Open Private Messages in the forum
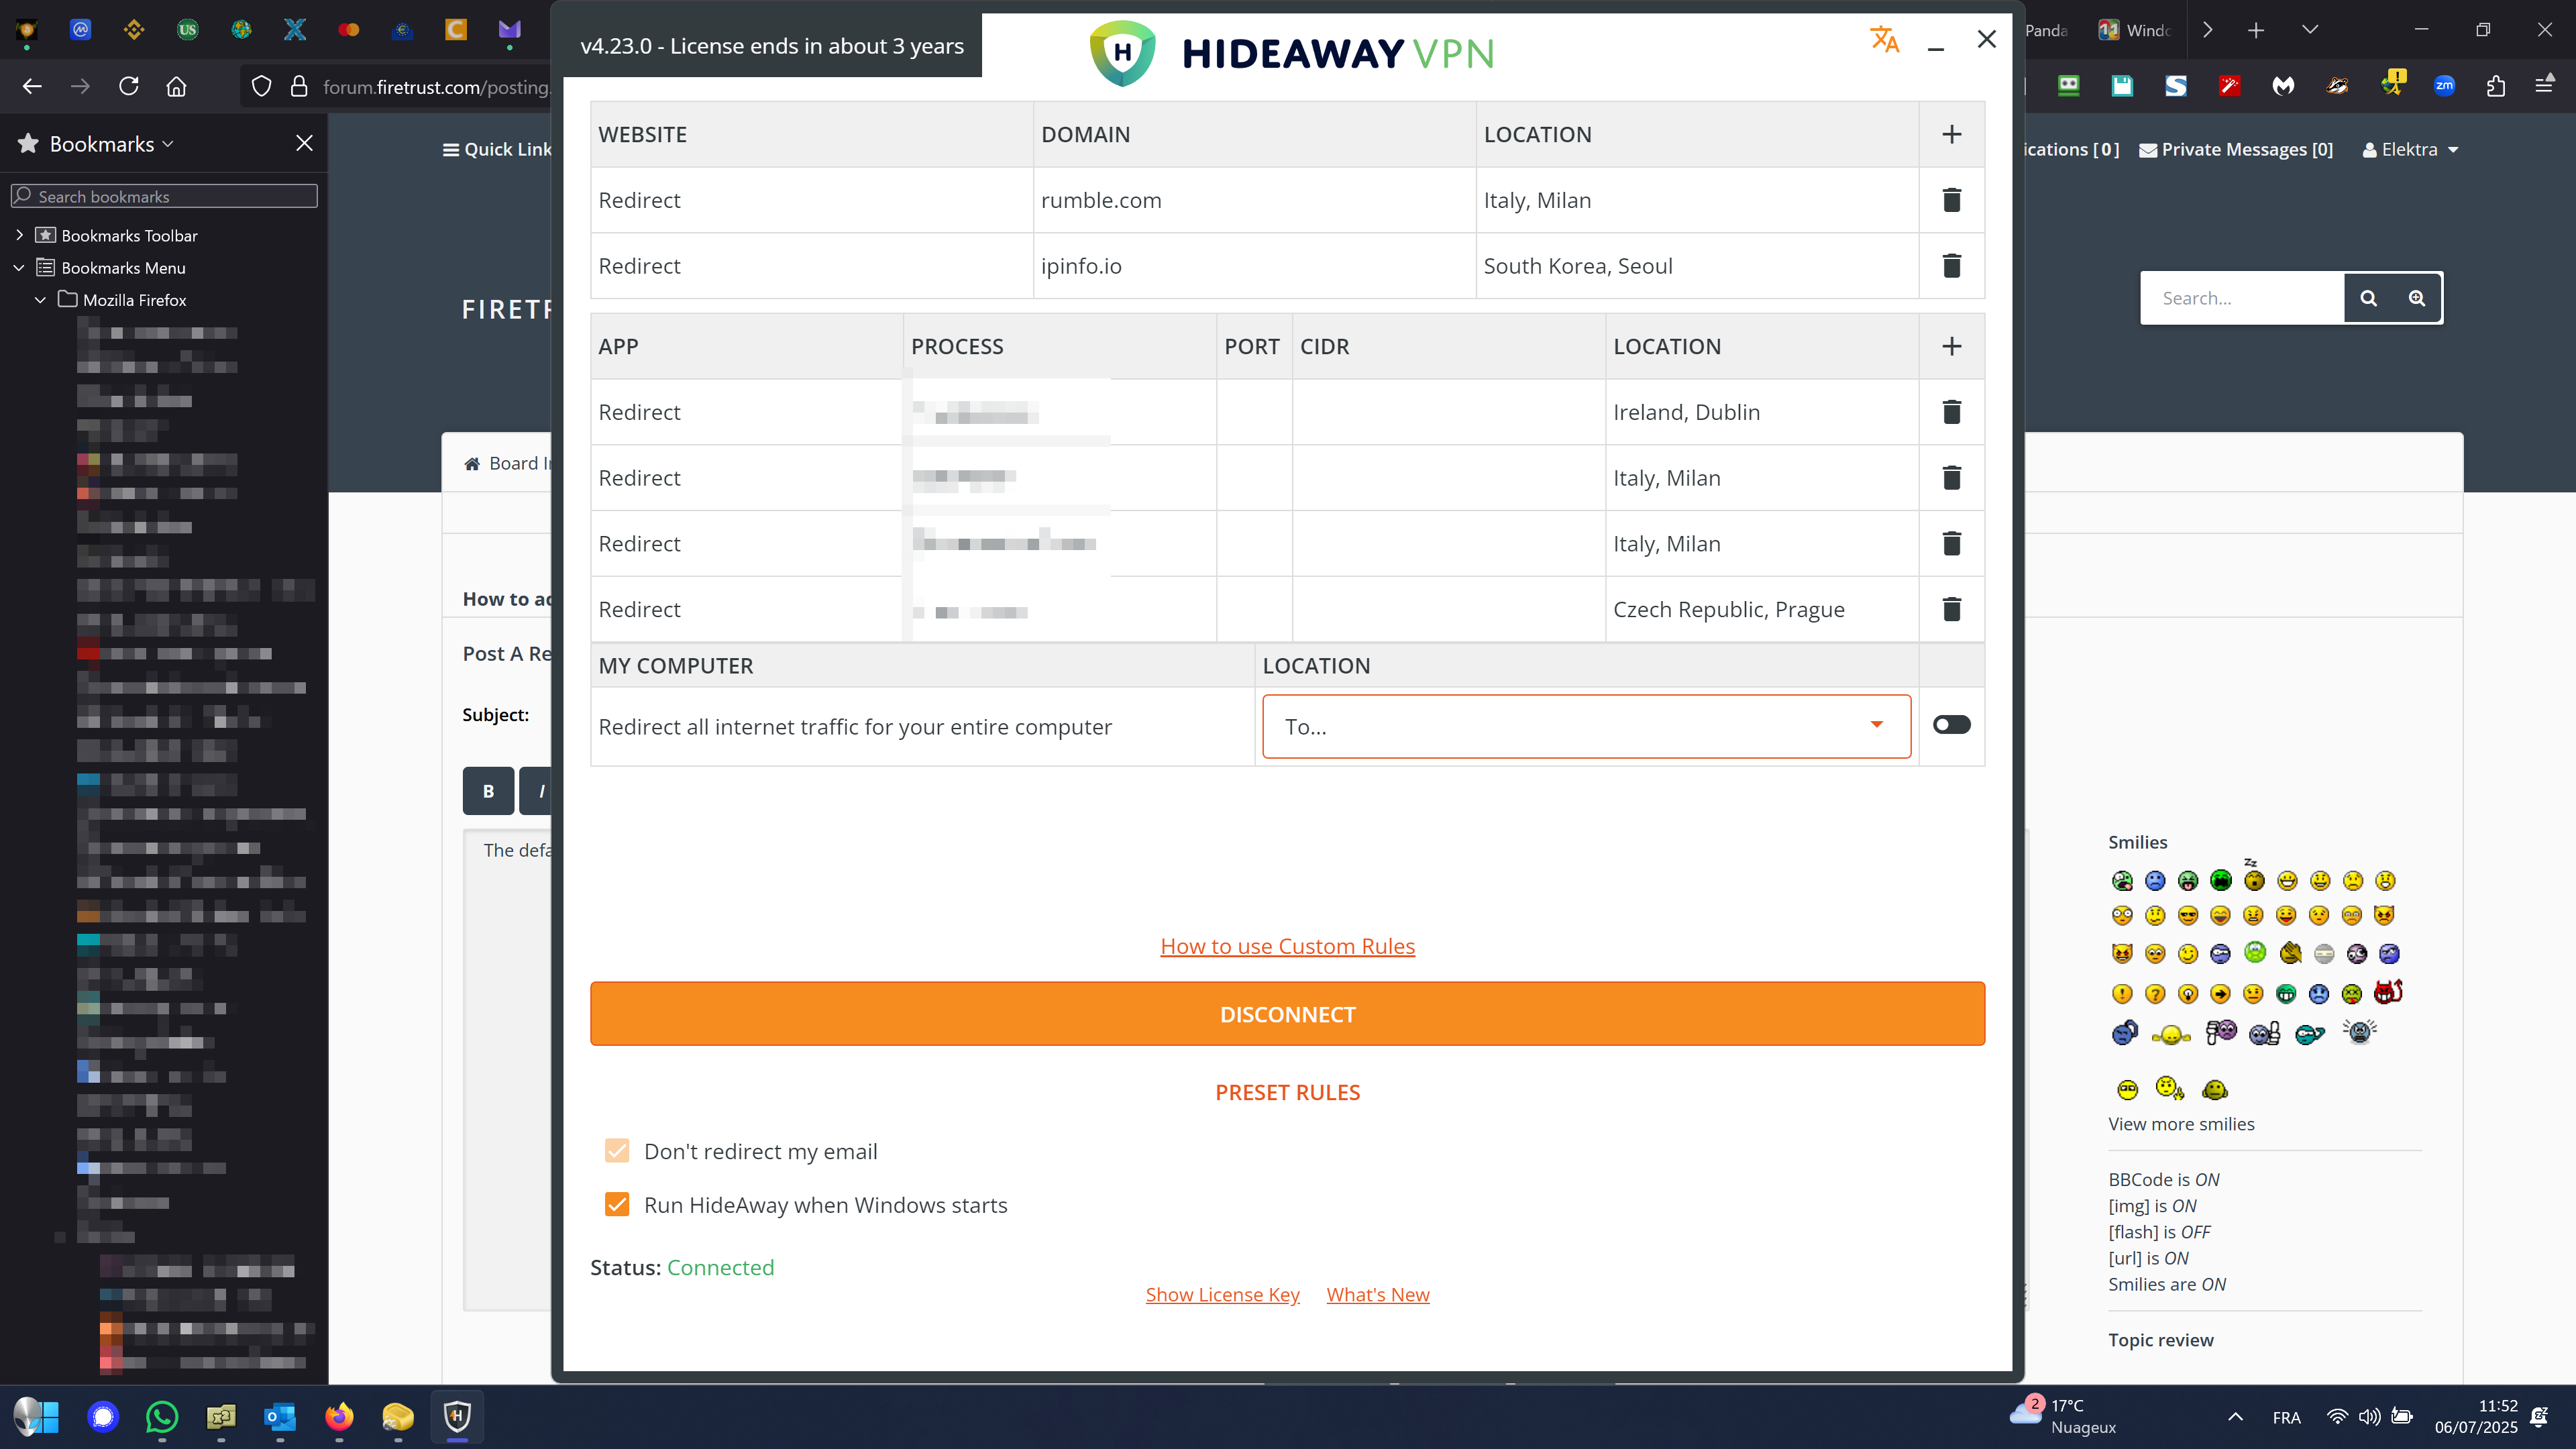Viewport: 2576px width, 1449px height. tap(2236, 149)
